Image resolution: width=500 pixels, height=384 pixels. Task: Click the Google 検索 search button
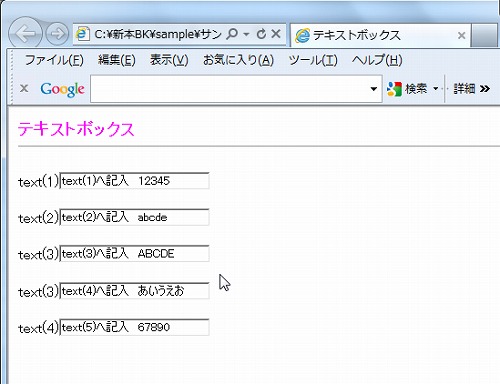pos(407,89)
